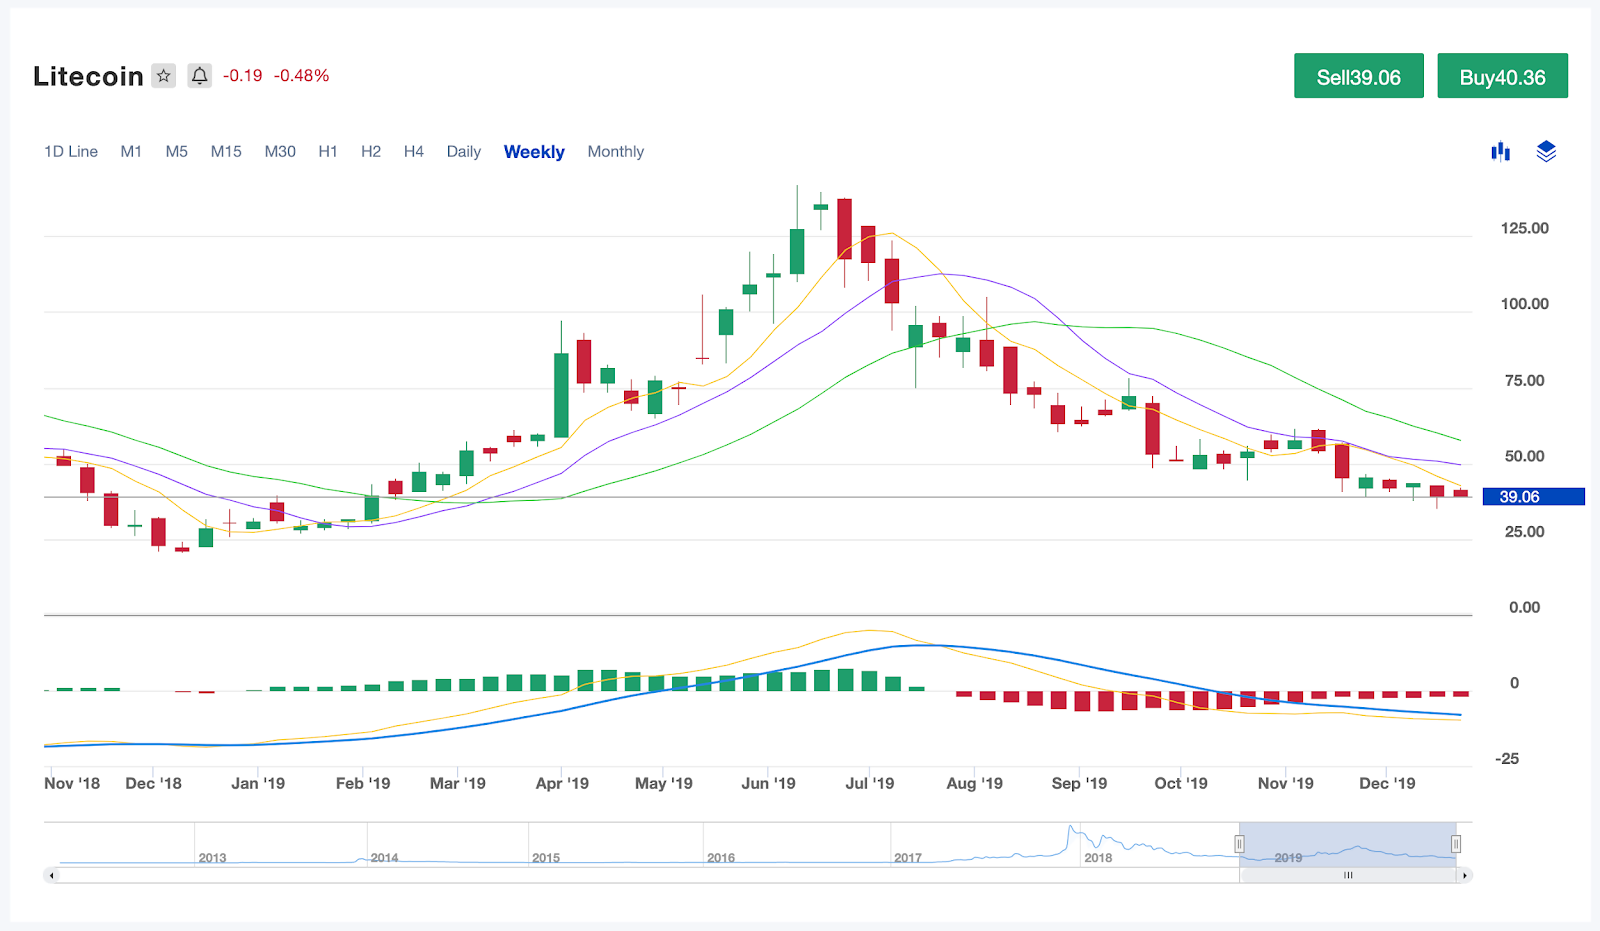The width and height of the screenshot is (1600, 931).
Task: Click the 2017 label in navigator
Action: [908, 858]
